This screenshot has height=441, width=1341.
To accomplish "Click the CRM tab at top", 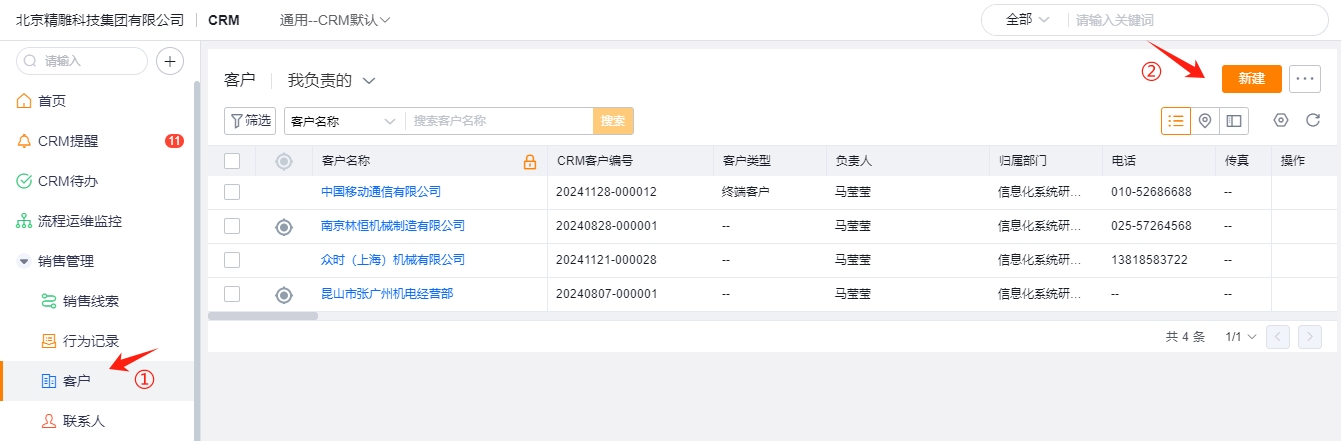I will (224, 20).
